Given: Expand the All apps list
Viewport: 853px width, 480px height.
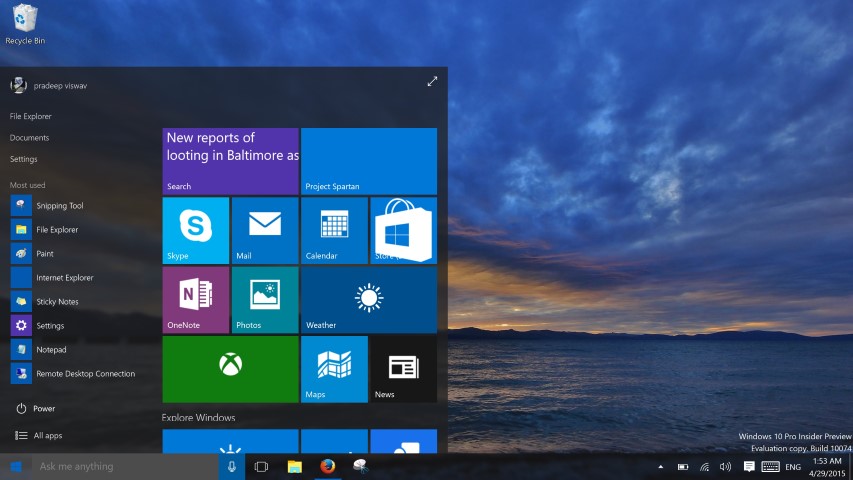Looking at the screenshot, I should point(47,436).
